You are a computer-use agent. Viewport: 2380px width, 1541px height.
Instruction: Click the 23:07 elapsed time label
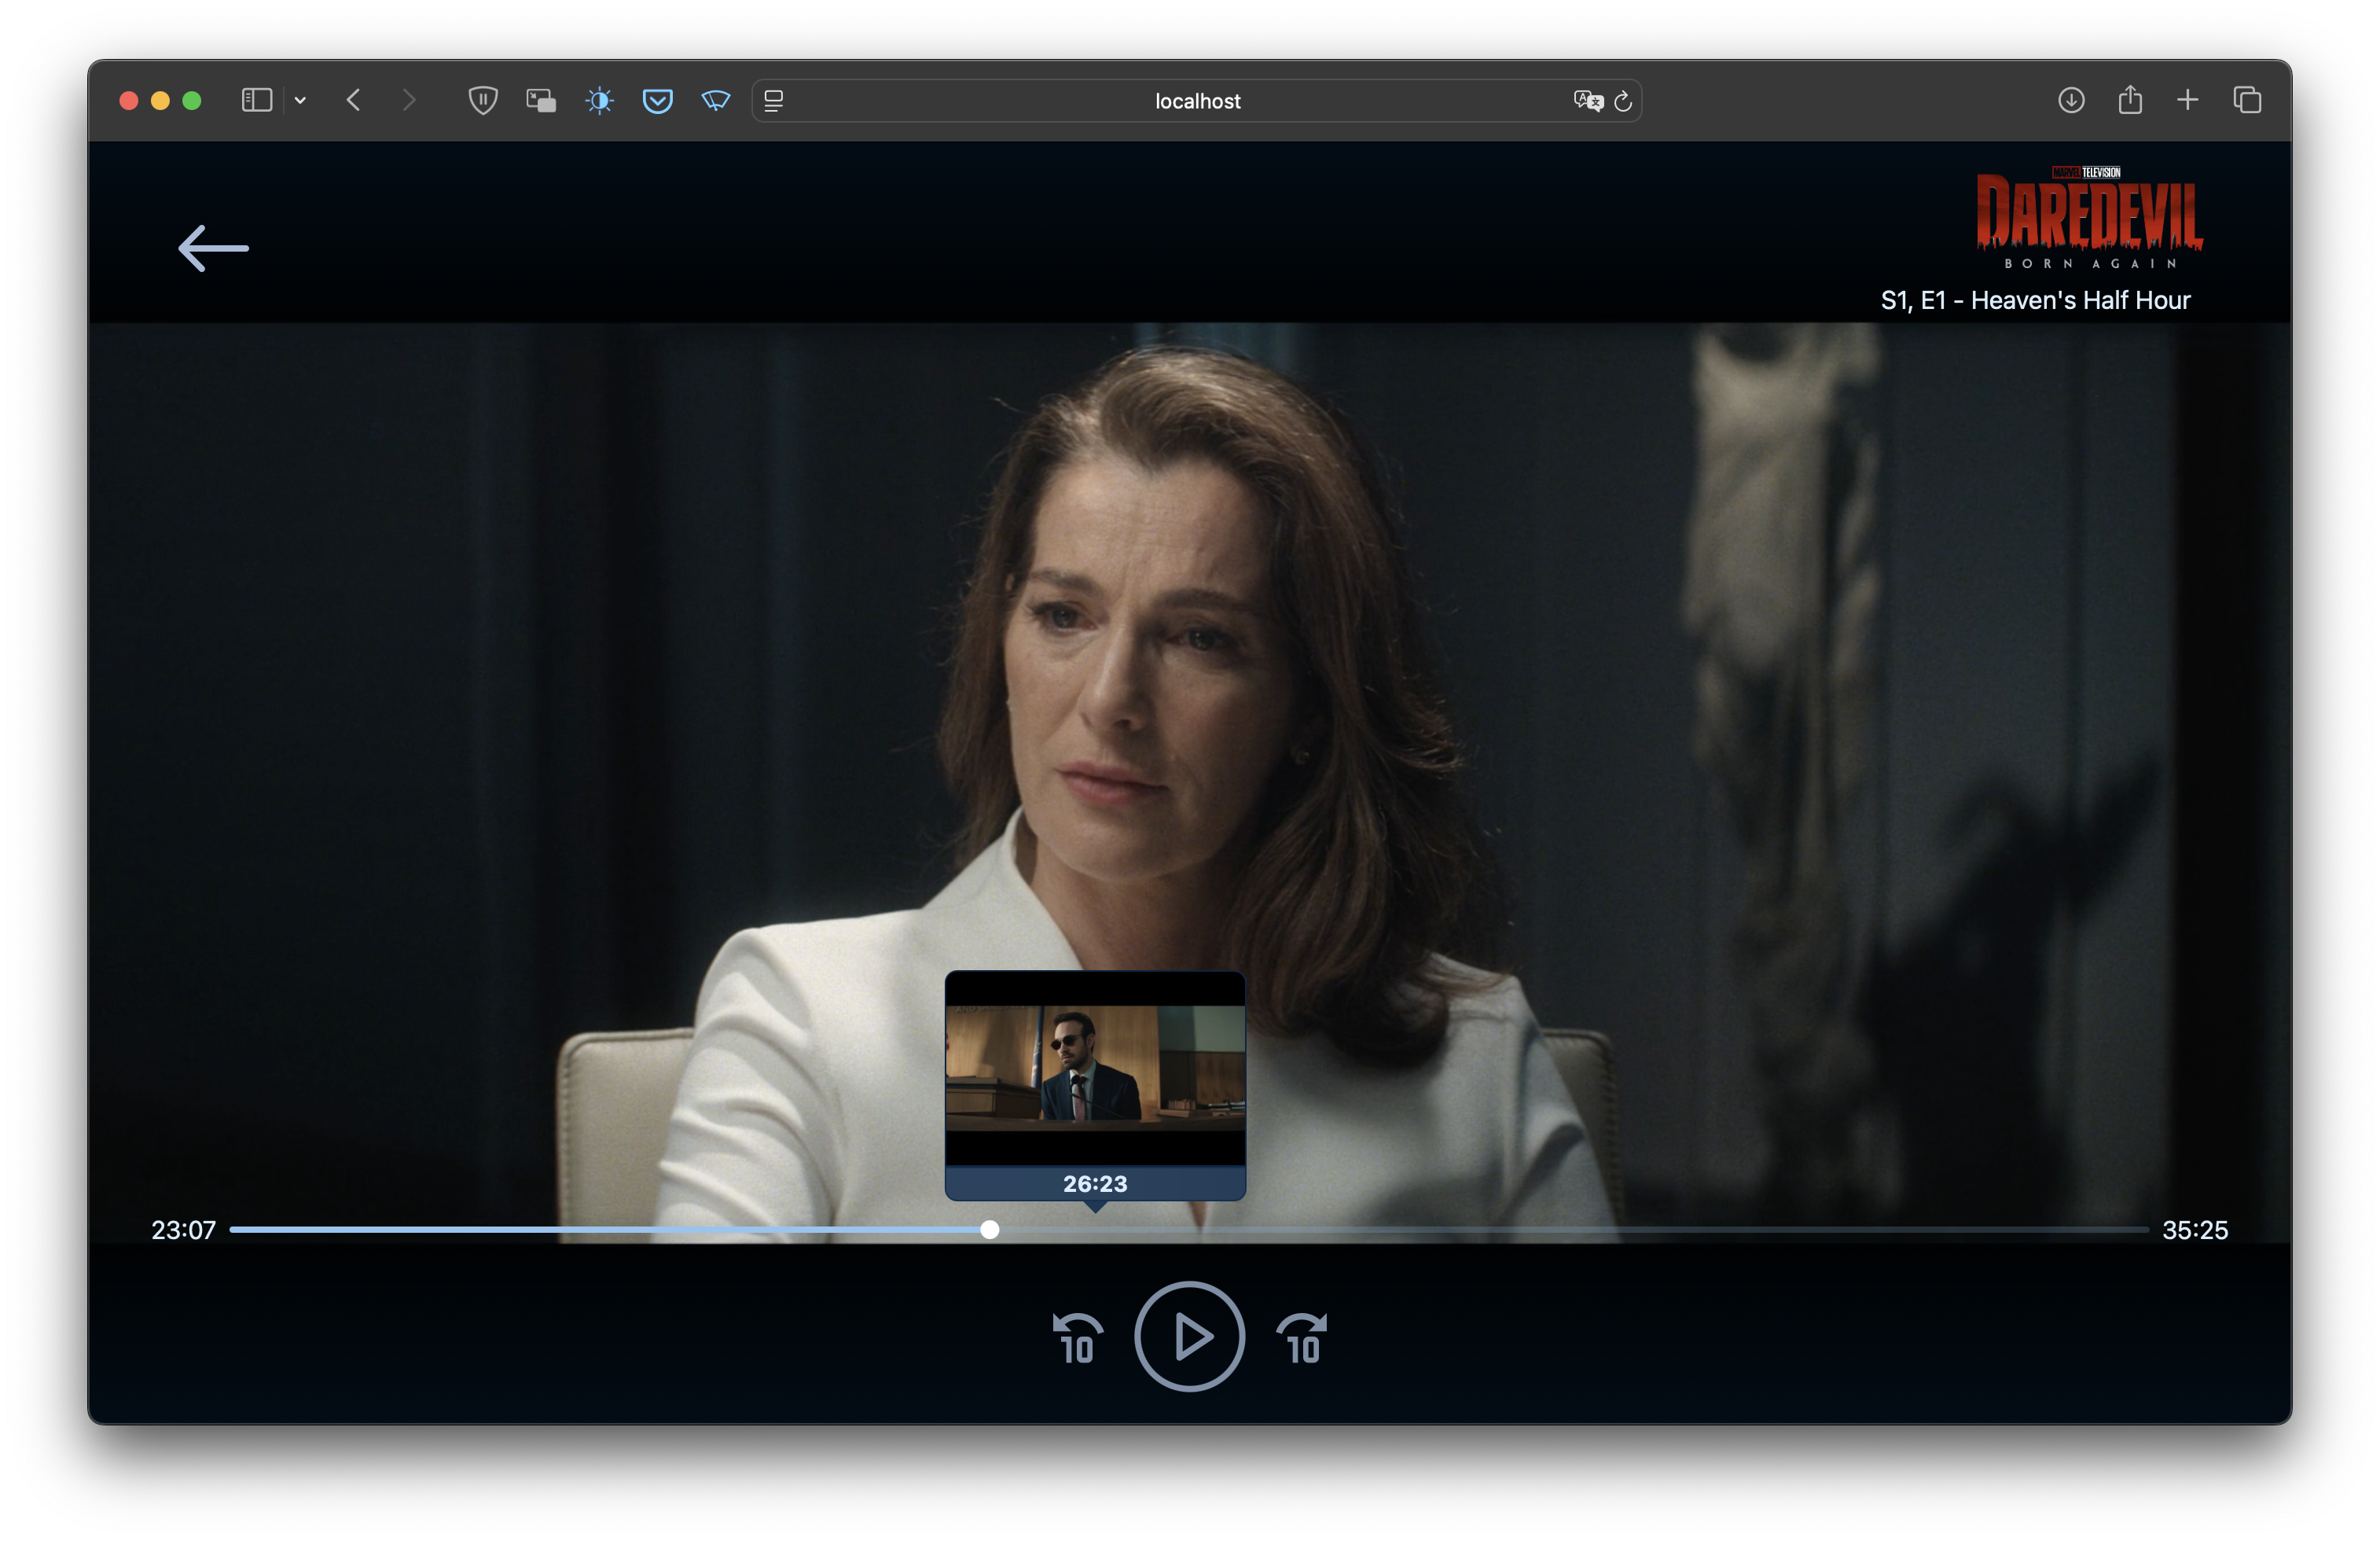(183, 1230)
